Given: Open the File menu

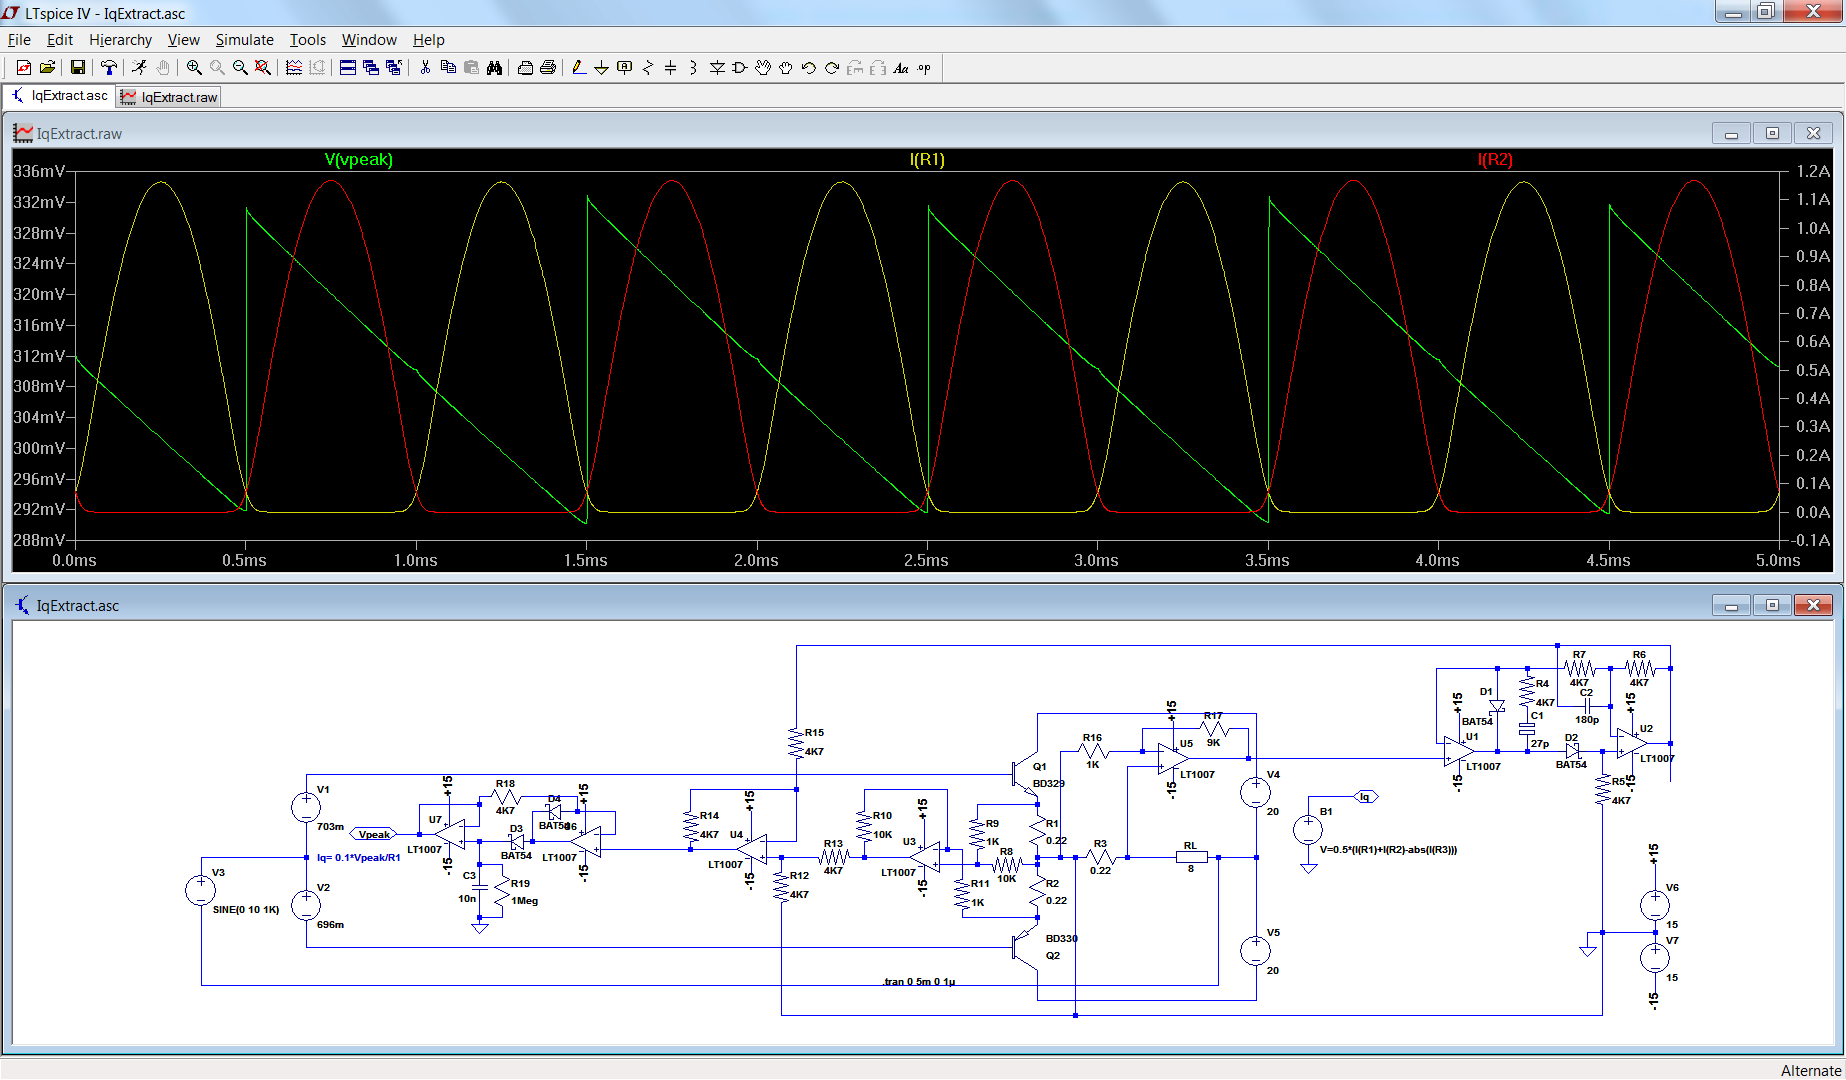Looking at the screenshot, I should pyautogui.click(x=19, y=40).
